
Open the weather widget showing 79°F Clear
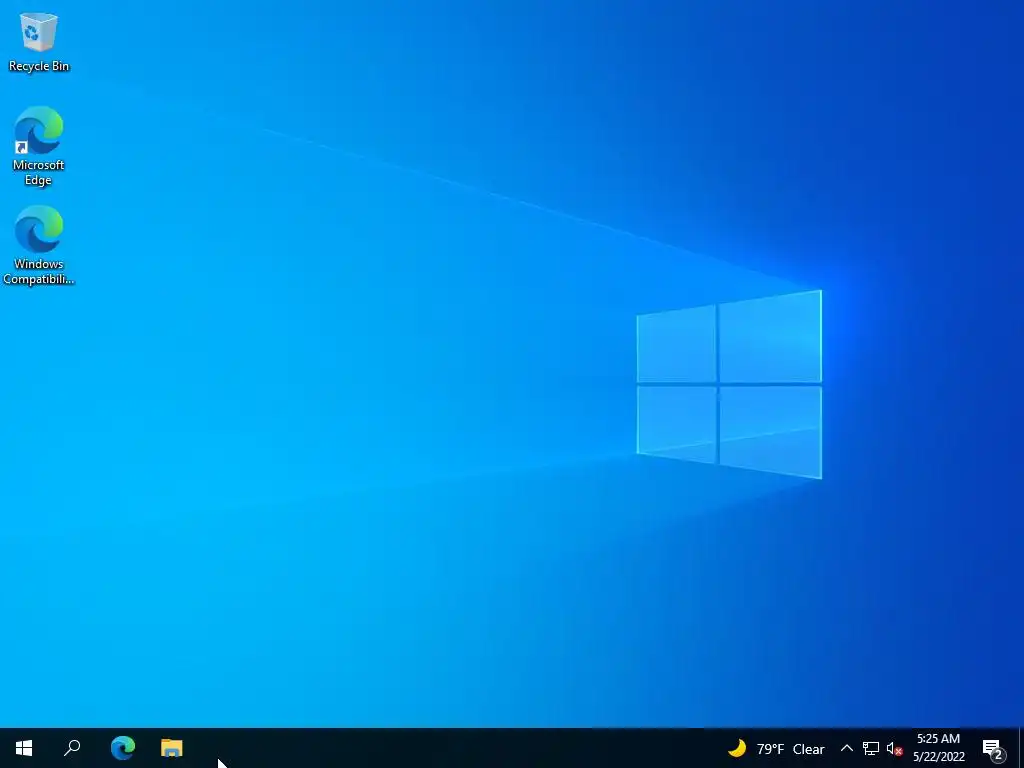click(776, 748)
